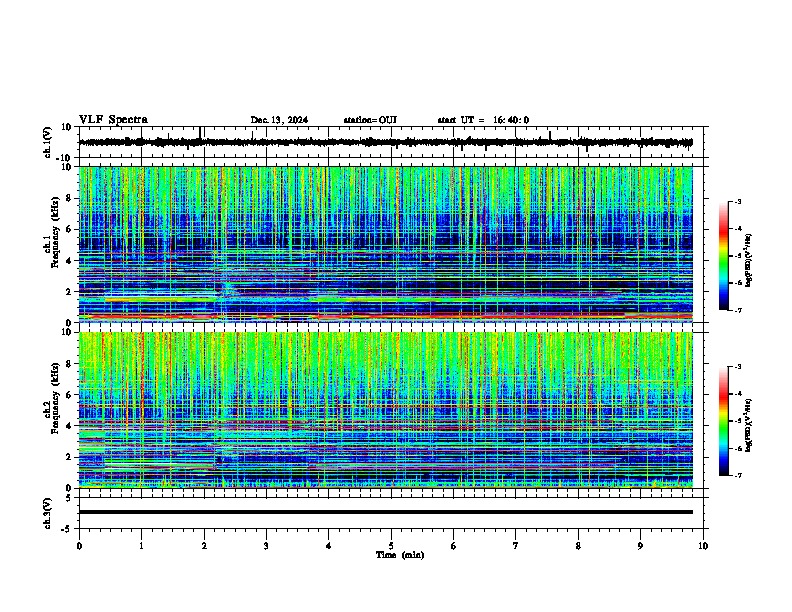Click time axis tick label "2"
The image size is (792, 612).
coord(204,546)
